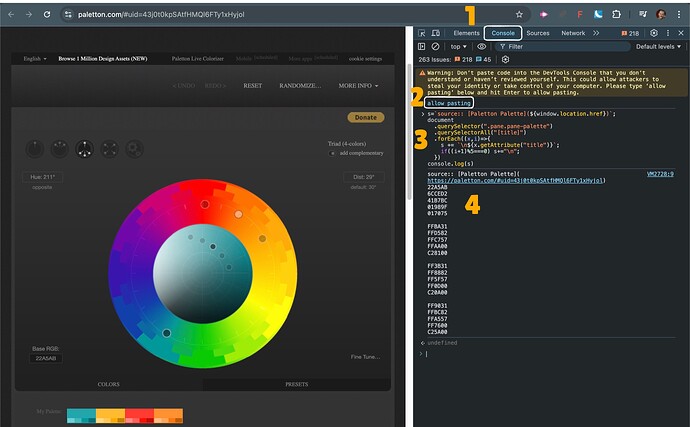Open the Chrome Extensions puzzle menu
The width and height of the screenshot is (690, 427).
[617, 15]
